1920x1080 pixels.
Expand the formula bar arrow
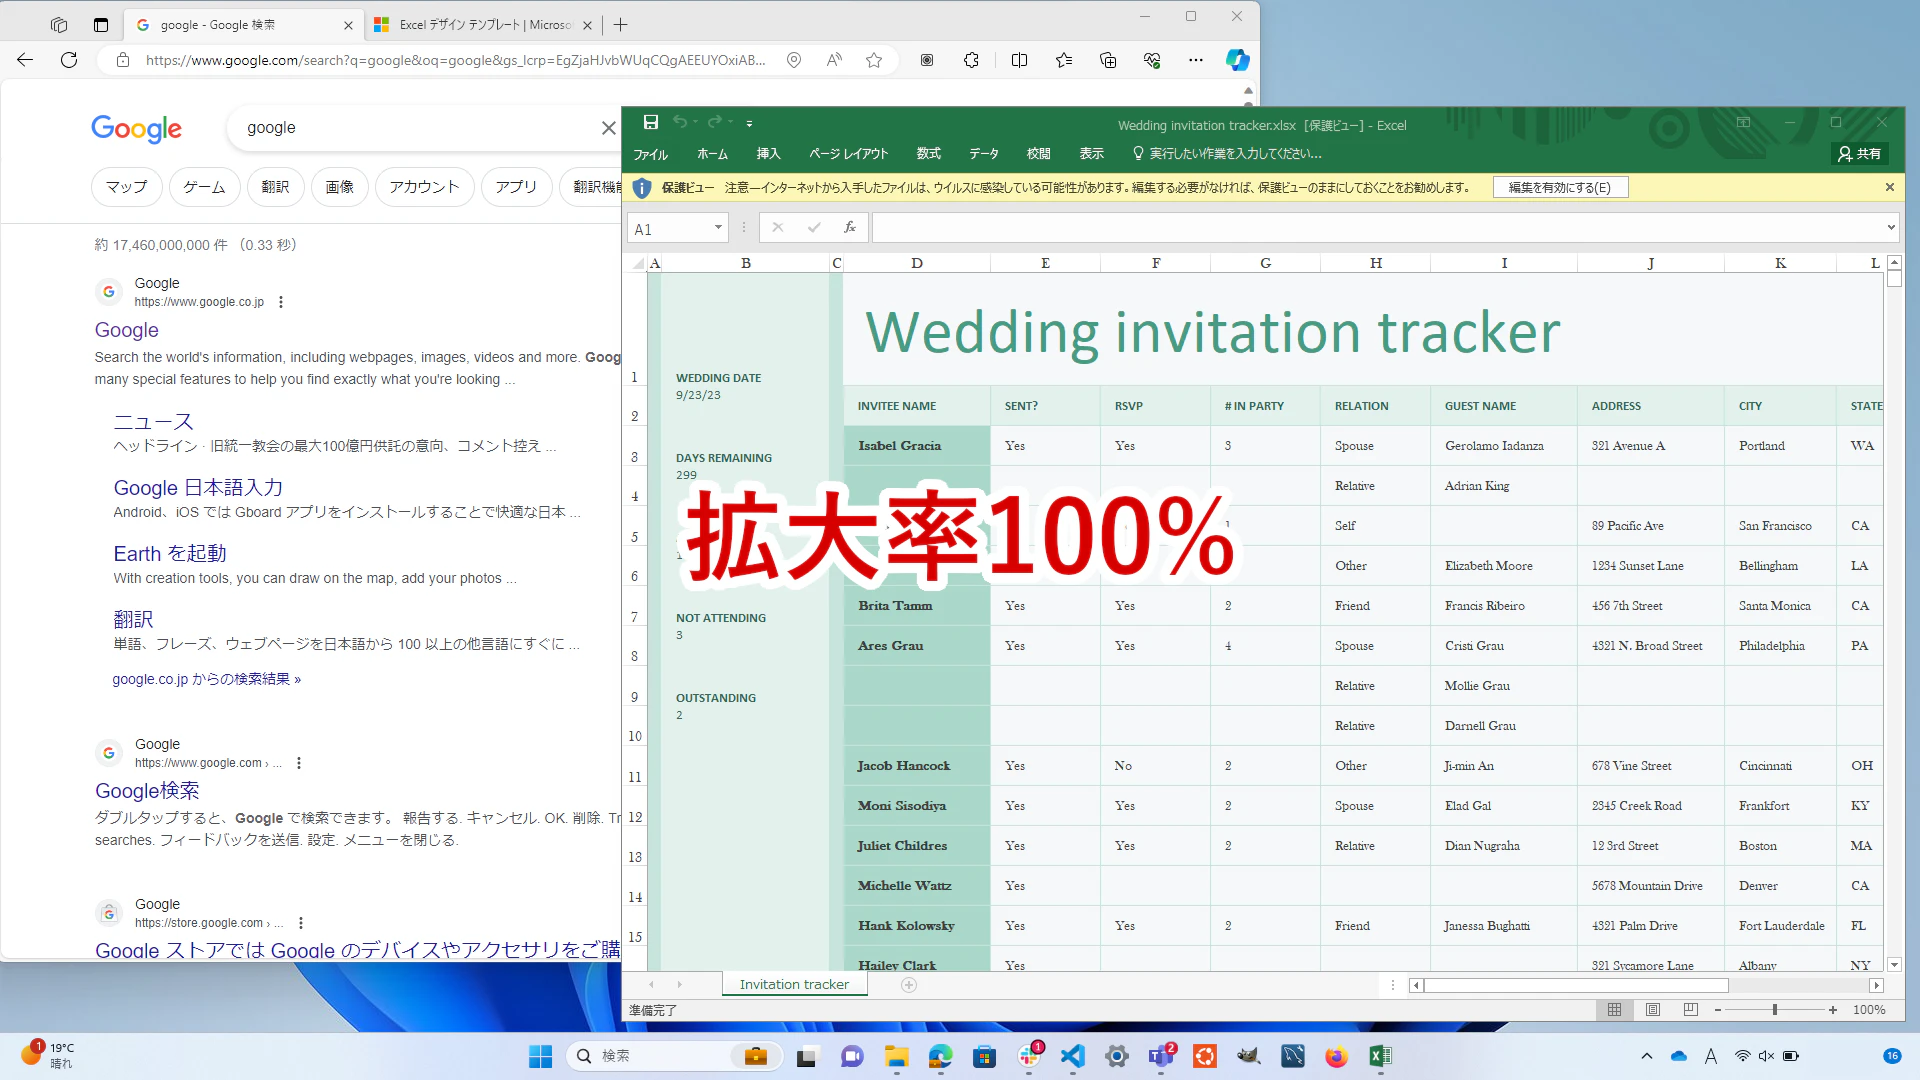point(1891,228)
